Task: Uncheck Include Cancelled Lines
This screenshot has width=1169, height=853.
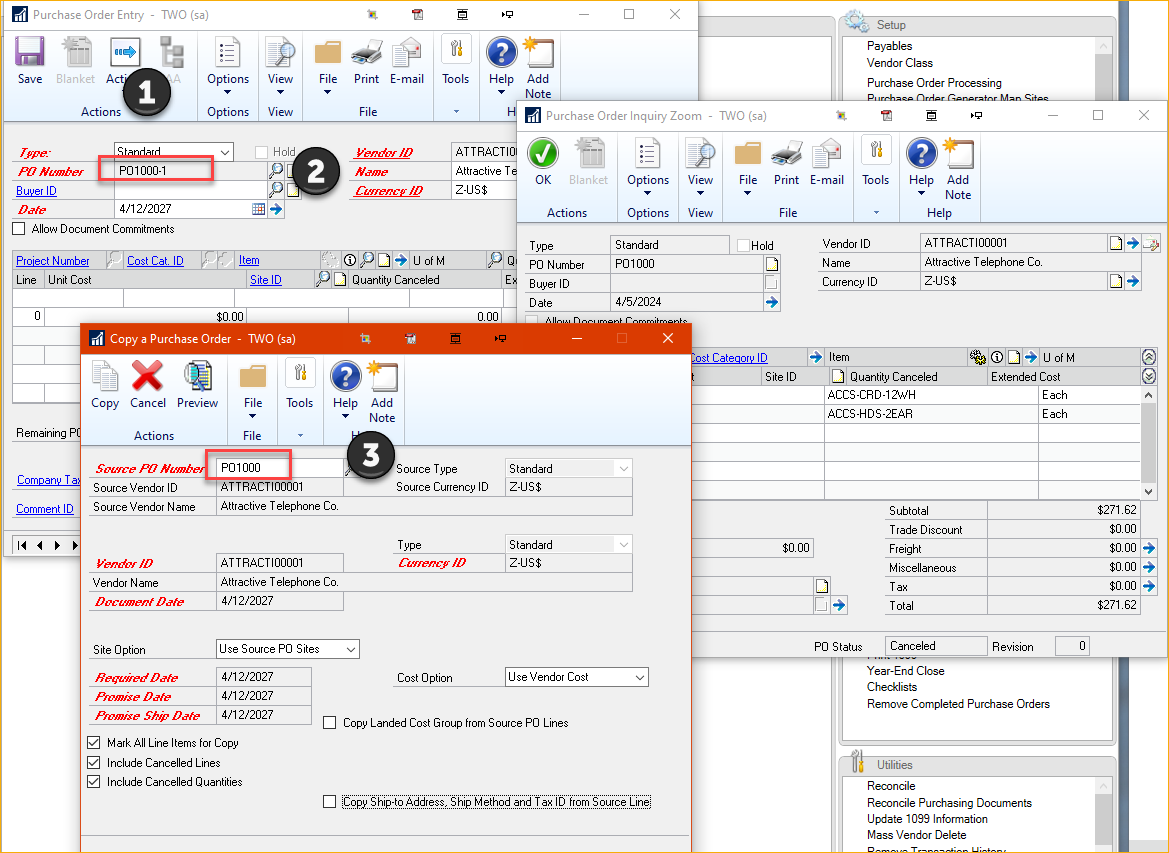Action: click(x=94, y=763)
